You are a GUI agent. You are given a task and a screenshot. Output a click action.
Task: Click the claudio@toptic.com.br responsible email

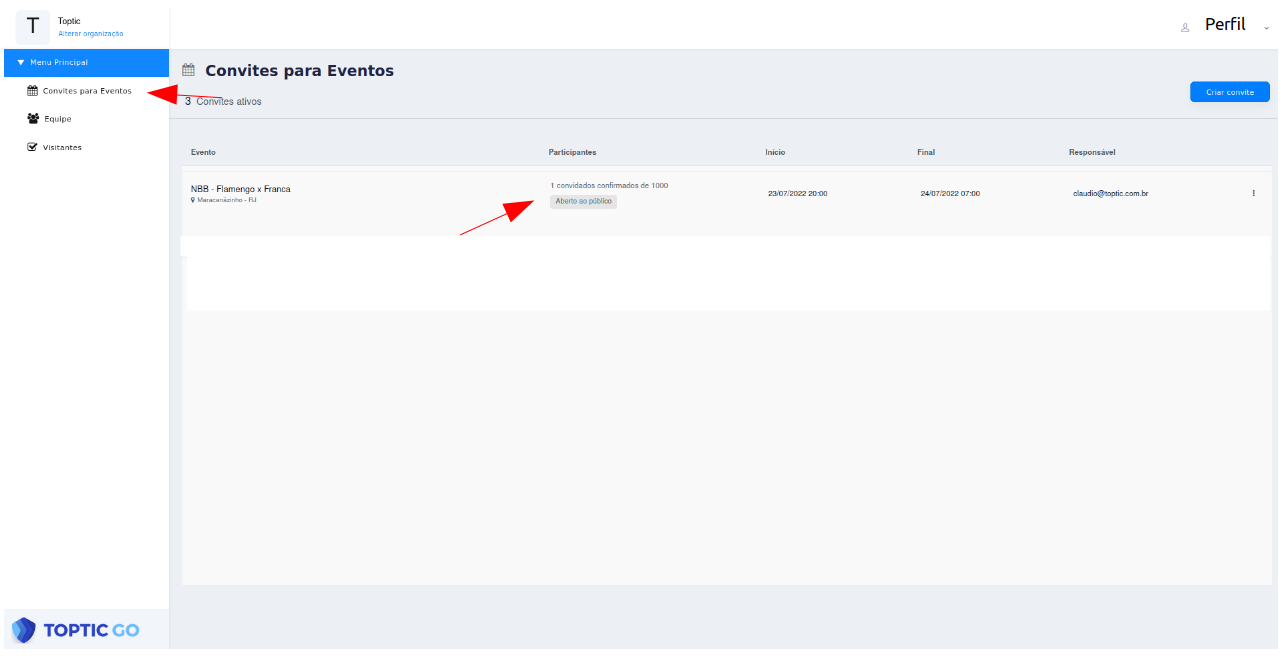tap(1109, 193)
